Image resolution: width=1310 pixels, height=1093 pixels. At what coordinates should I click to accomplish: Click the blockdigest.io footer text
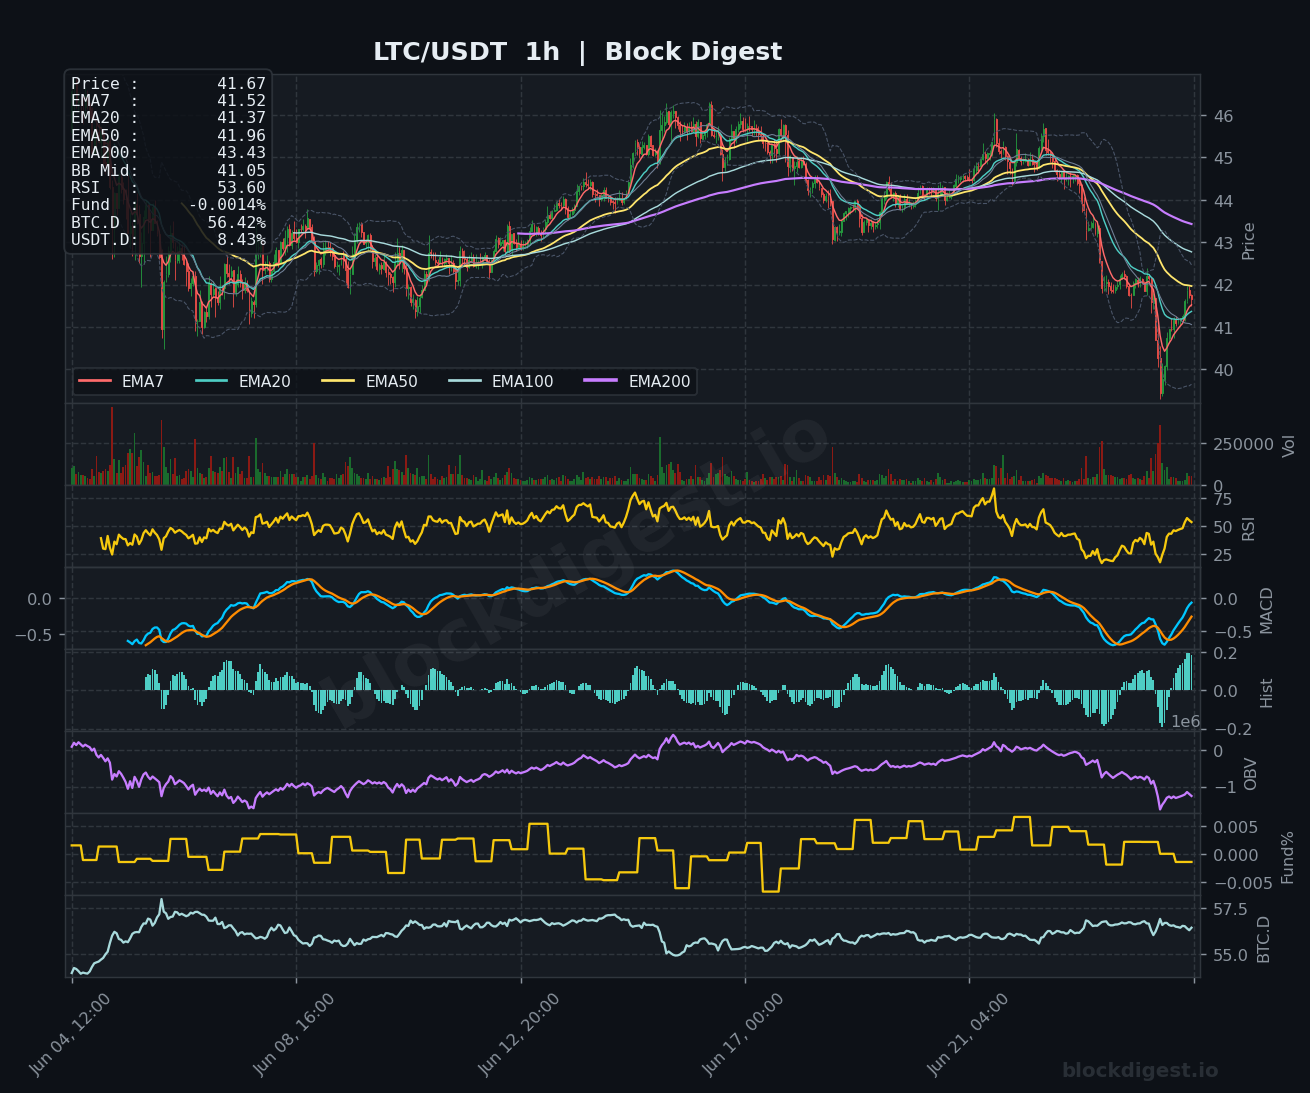point(1140,1071)
